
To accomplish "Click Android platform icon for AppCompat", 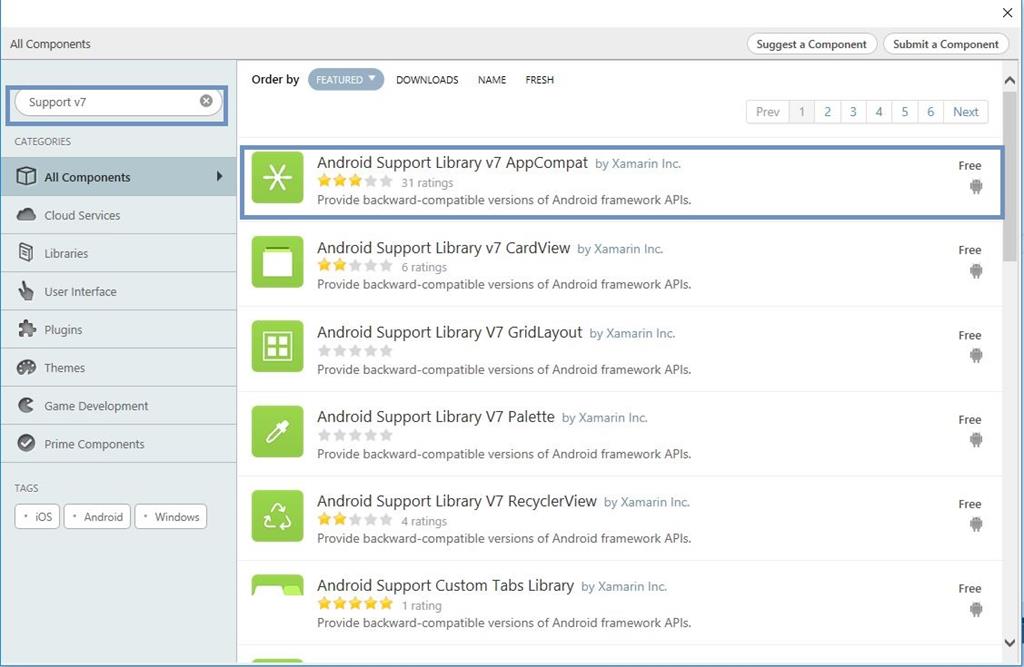I will [x=976, y=187].
